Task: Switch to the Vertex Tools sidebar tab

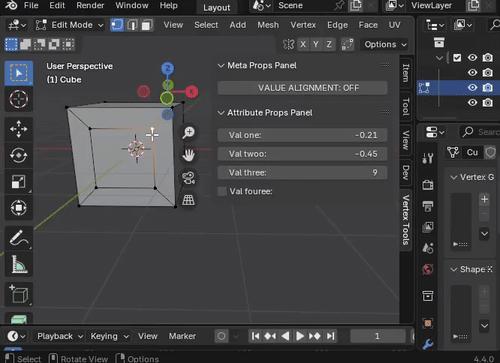Action: tap(405, 220)
